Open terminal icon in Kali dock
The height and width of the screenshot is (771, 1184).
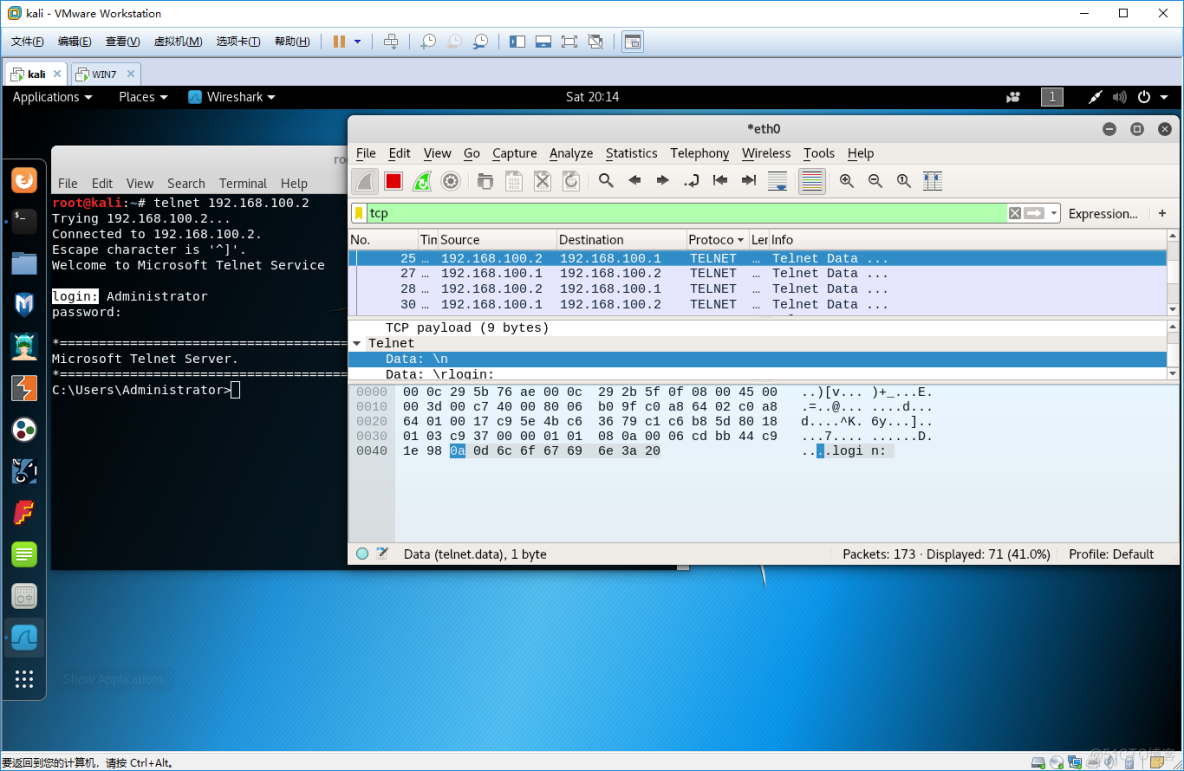click(24, 221)
